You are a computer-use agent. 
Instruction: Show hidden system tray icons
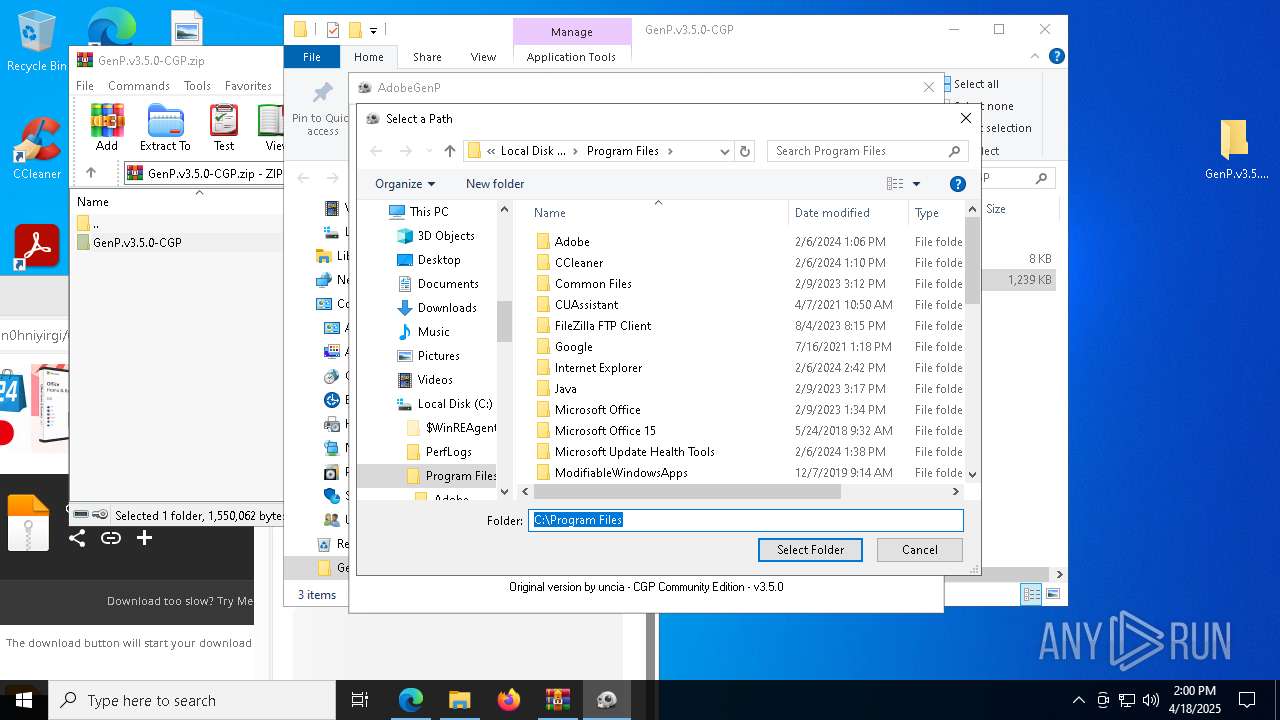click(1078, 700)
